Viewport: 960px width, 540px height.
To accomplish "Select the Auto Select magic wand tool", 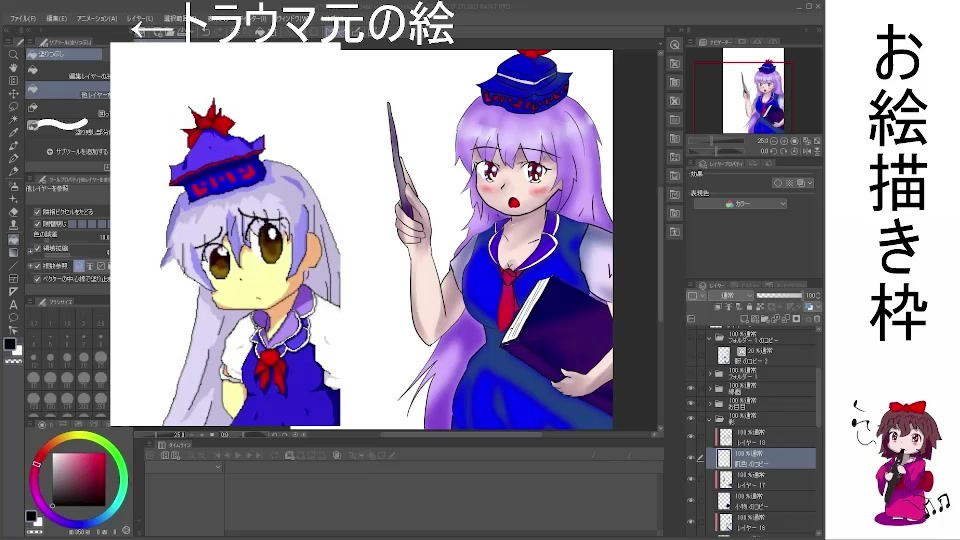I will pyautogui.click(x=13, y=119).
